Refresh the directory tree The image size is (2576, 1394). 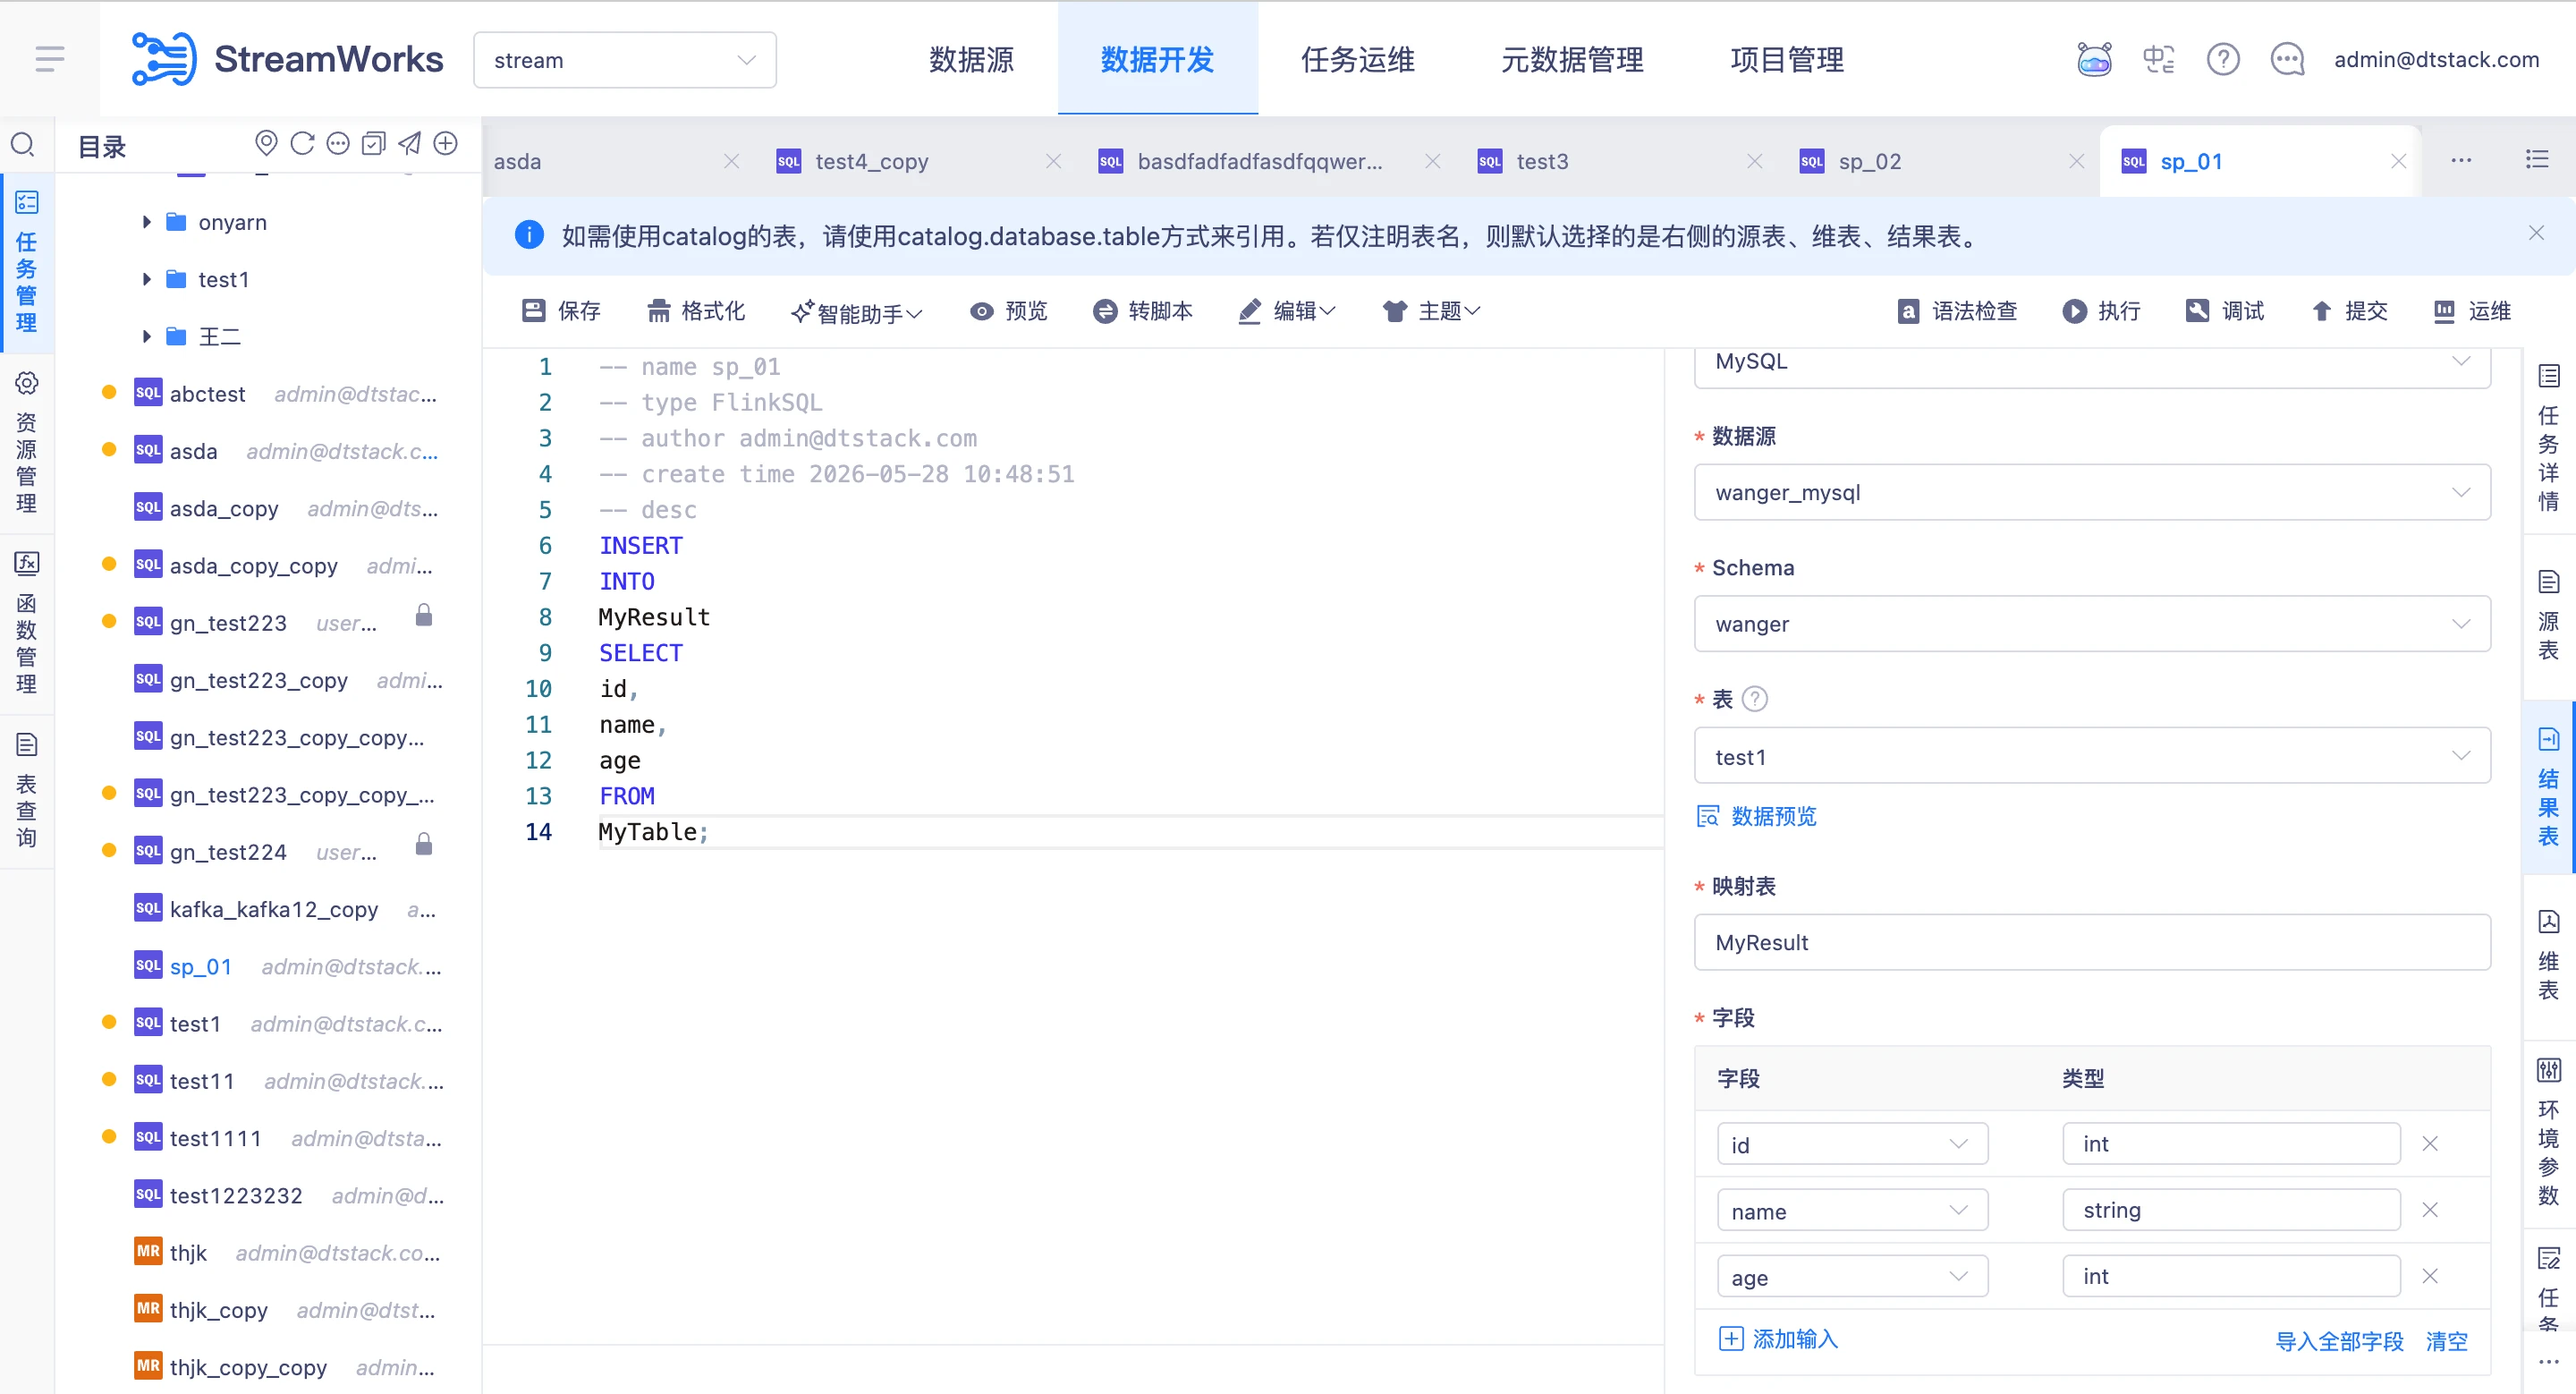(302, 144)
